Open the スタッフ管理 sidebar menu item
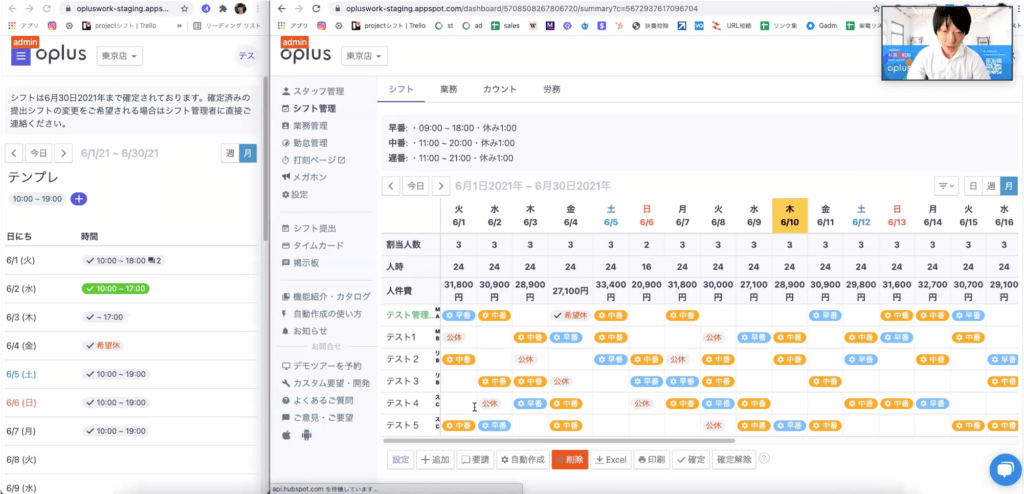The image size is (1024, 494). click(x=313, y=91)
